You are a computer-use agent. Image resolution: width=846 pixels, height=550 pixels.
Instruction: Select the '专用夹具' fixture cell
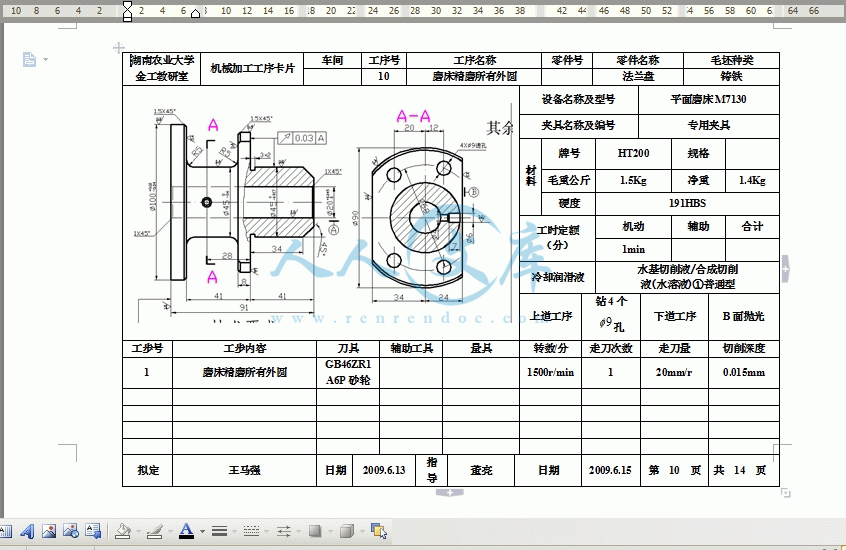click(708, 125)
